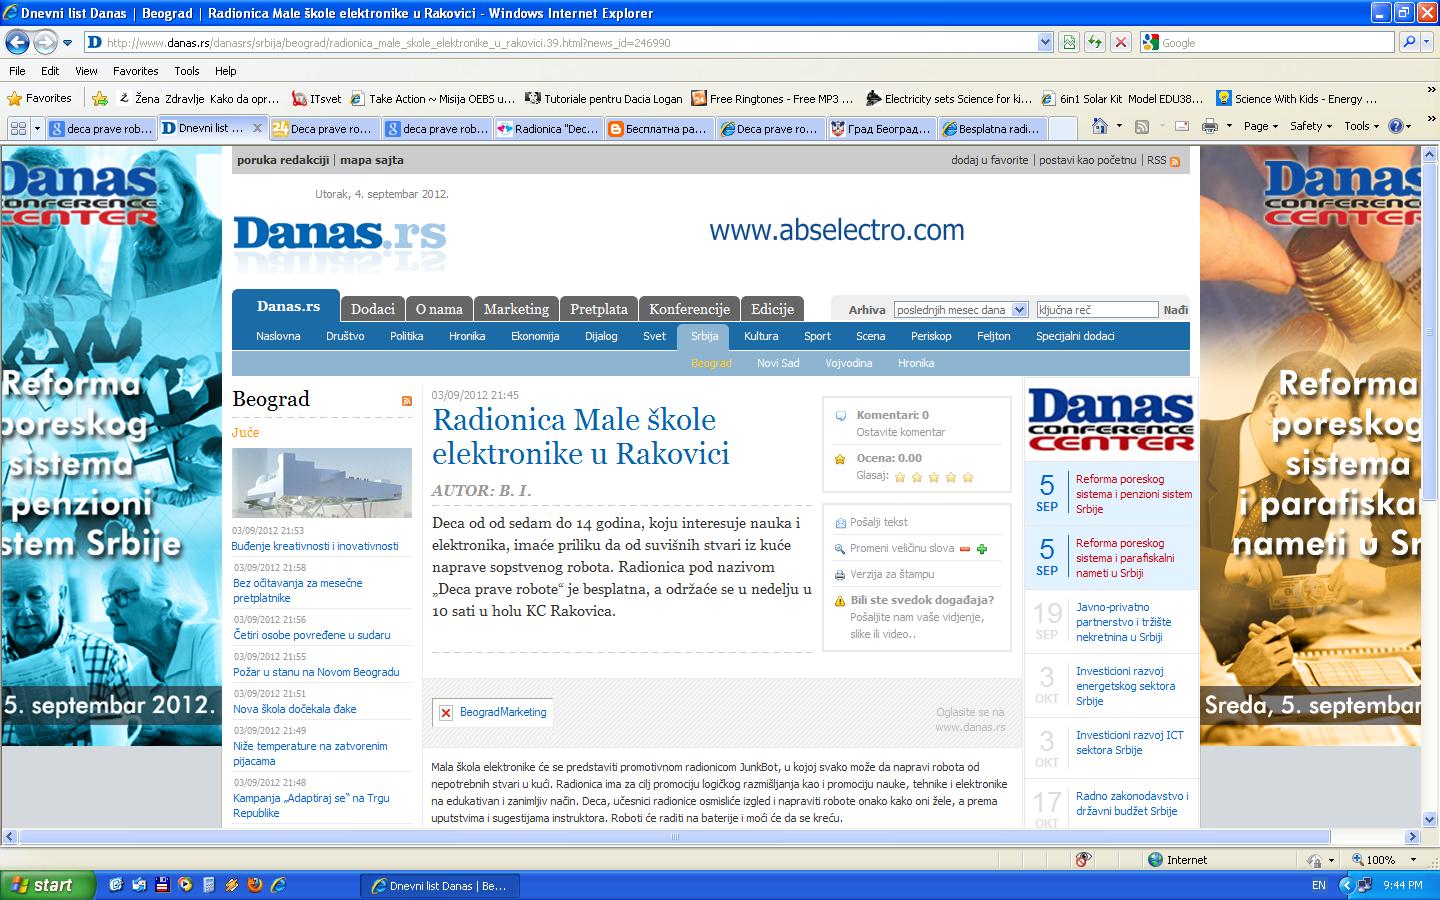
Task: Click the first rating star under Glasaj
Action: click(900, 477)
